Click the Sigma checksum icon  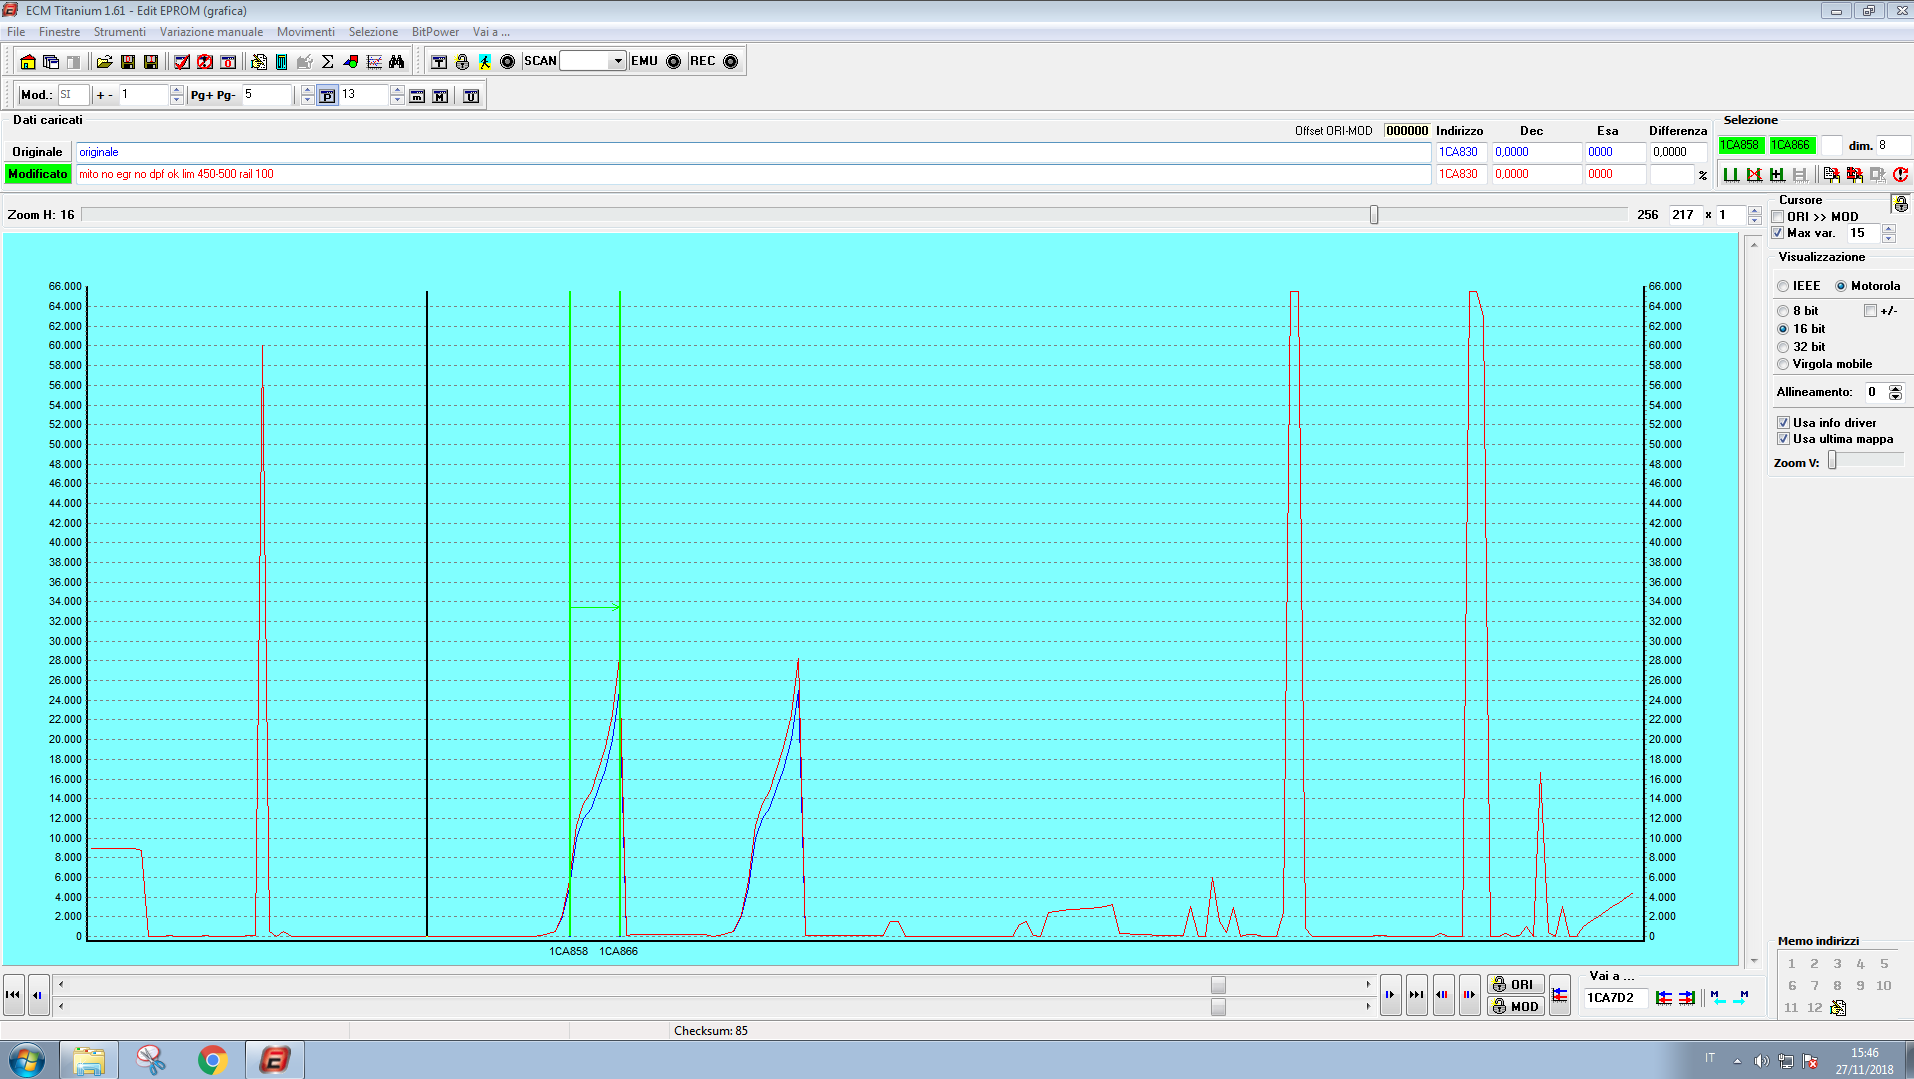pos(327,62)
